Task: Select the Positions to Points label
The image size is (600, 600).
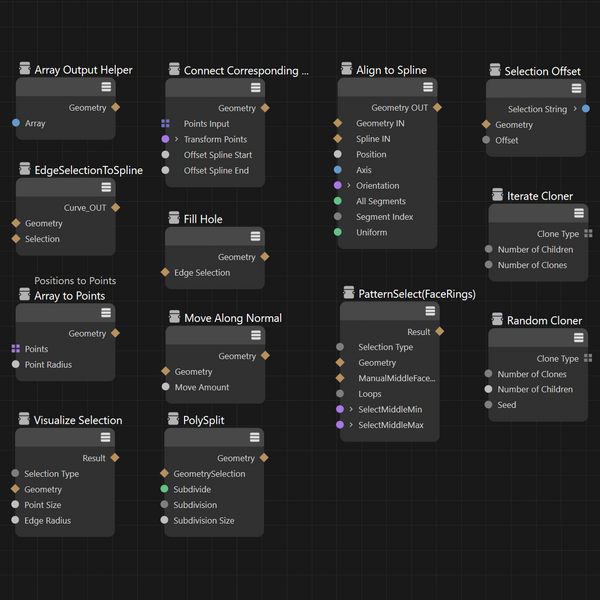Action: pyautogui.click(x=75, y=281)
